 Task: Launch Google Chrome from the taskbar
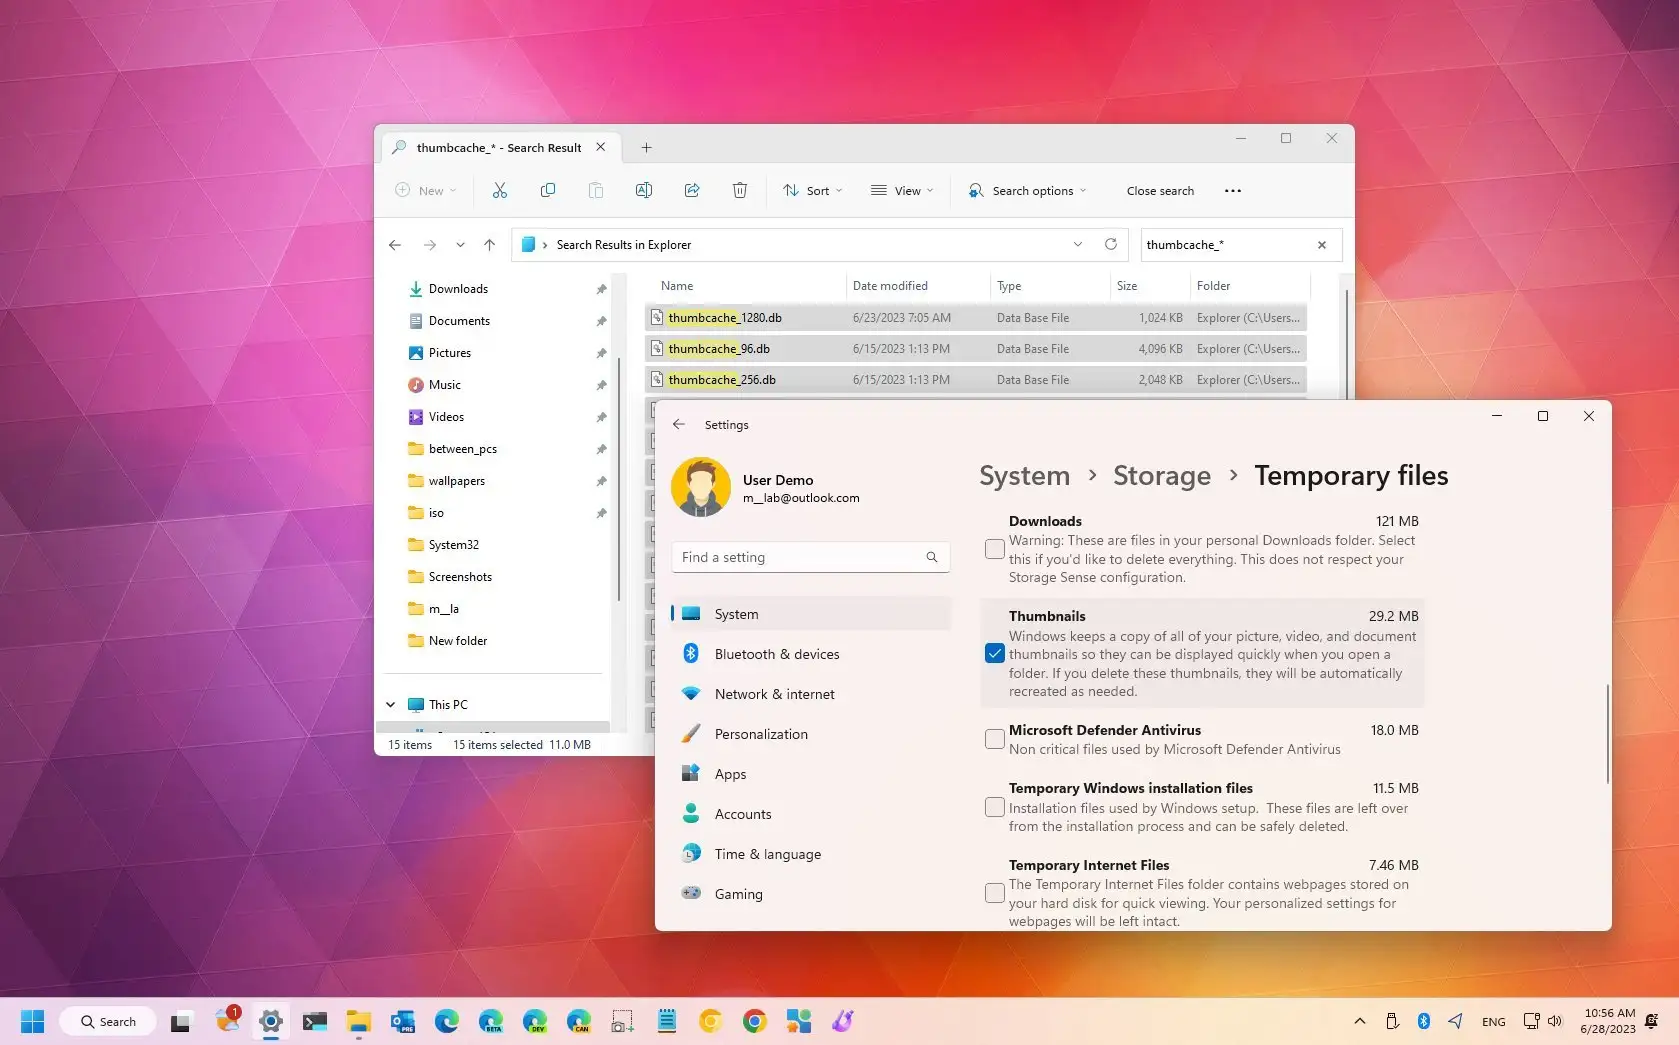point(755,1021)
